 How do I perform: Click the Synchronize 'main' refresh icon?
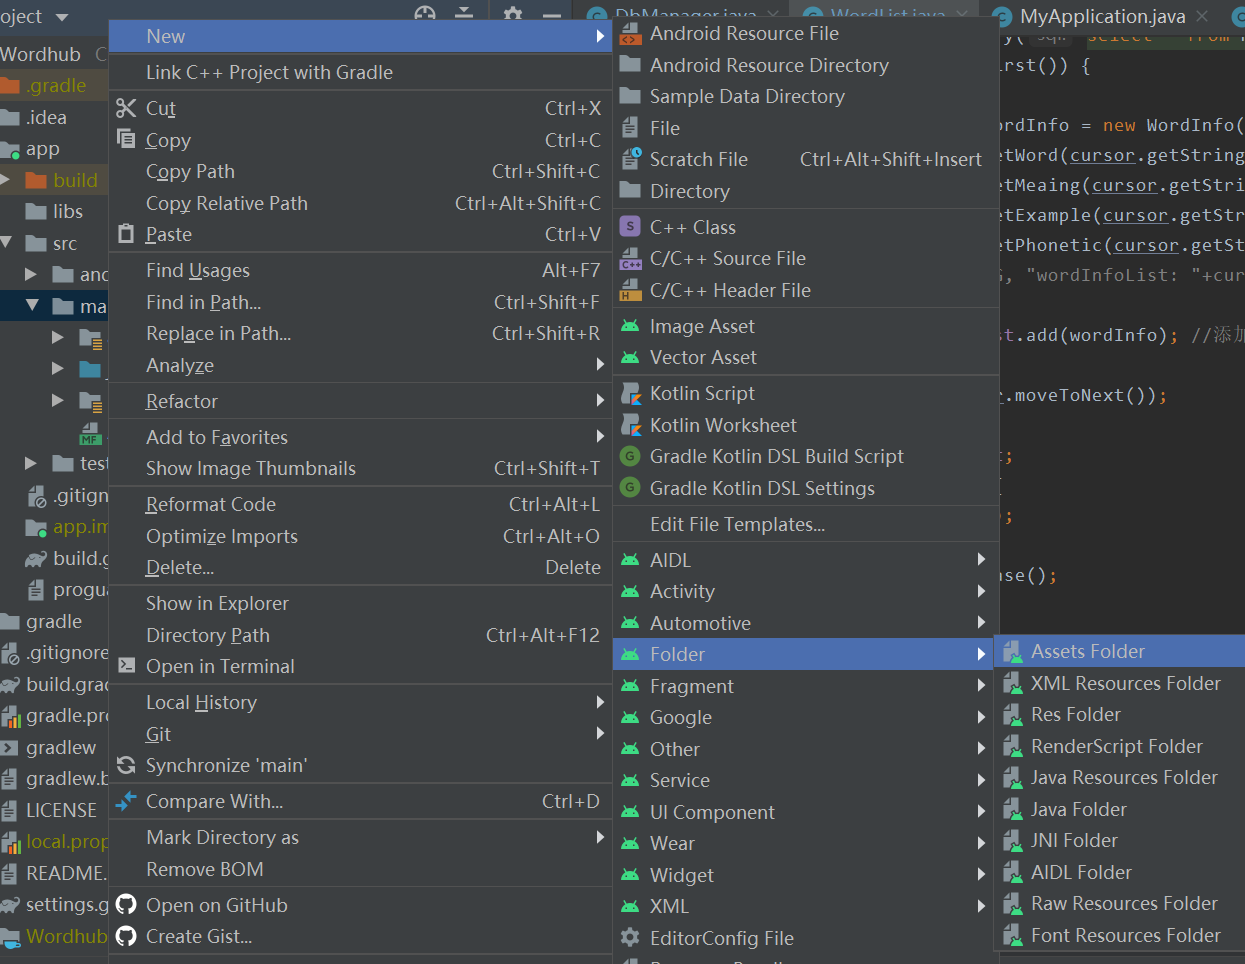click(x=126, y=765)
